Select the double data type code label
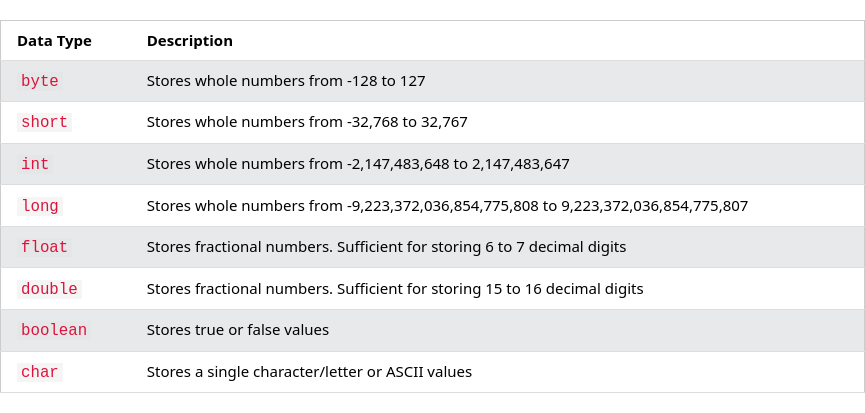 [x=49, y=289]
